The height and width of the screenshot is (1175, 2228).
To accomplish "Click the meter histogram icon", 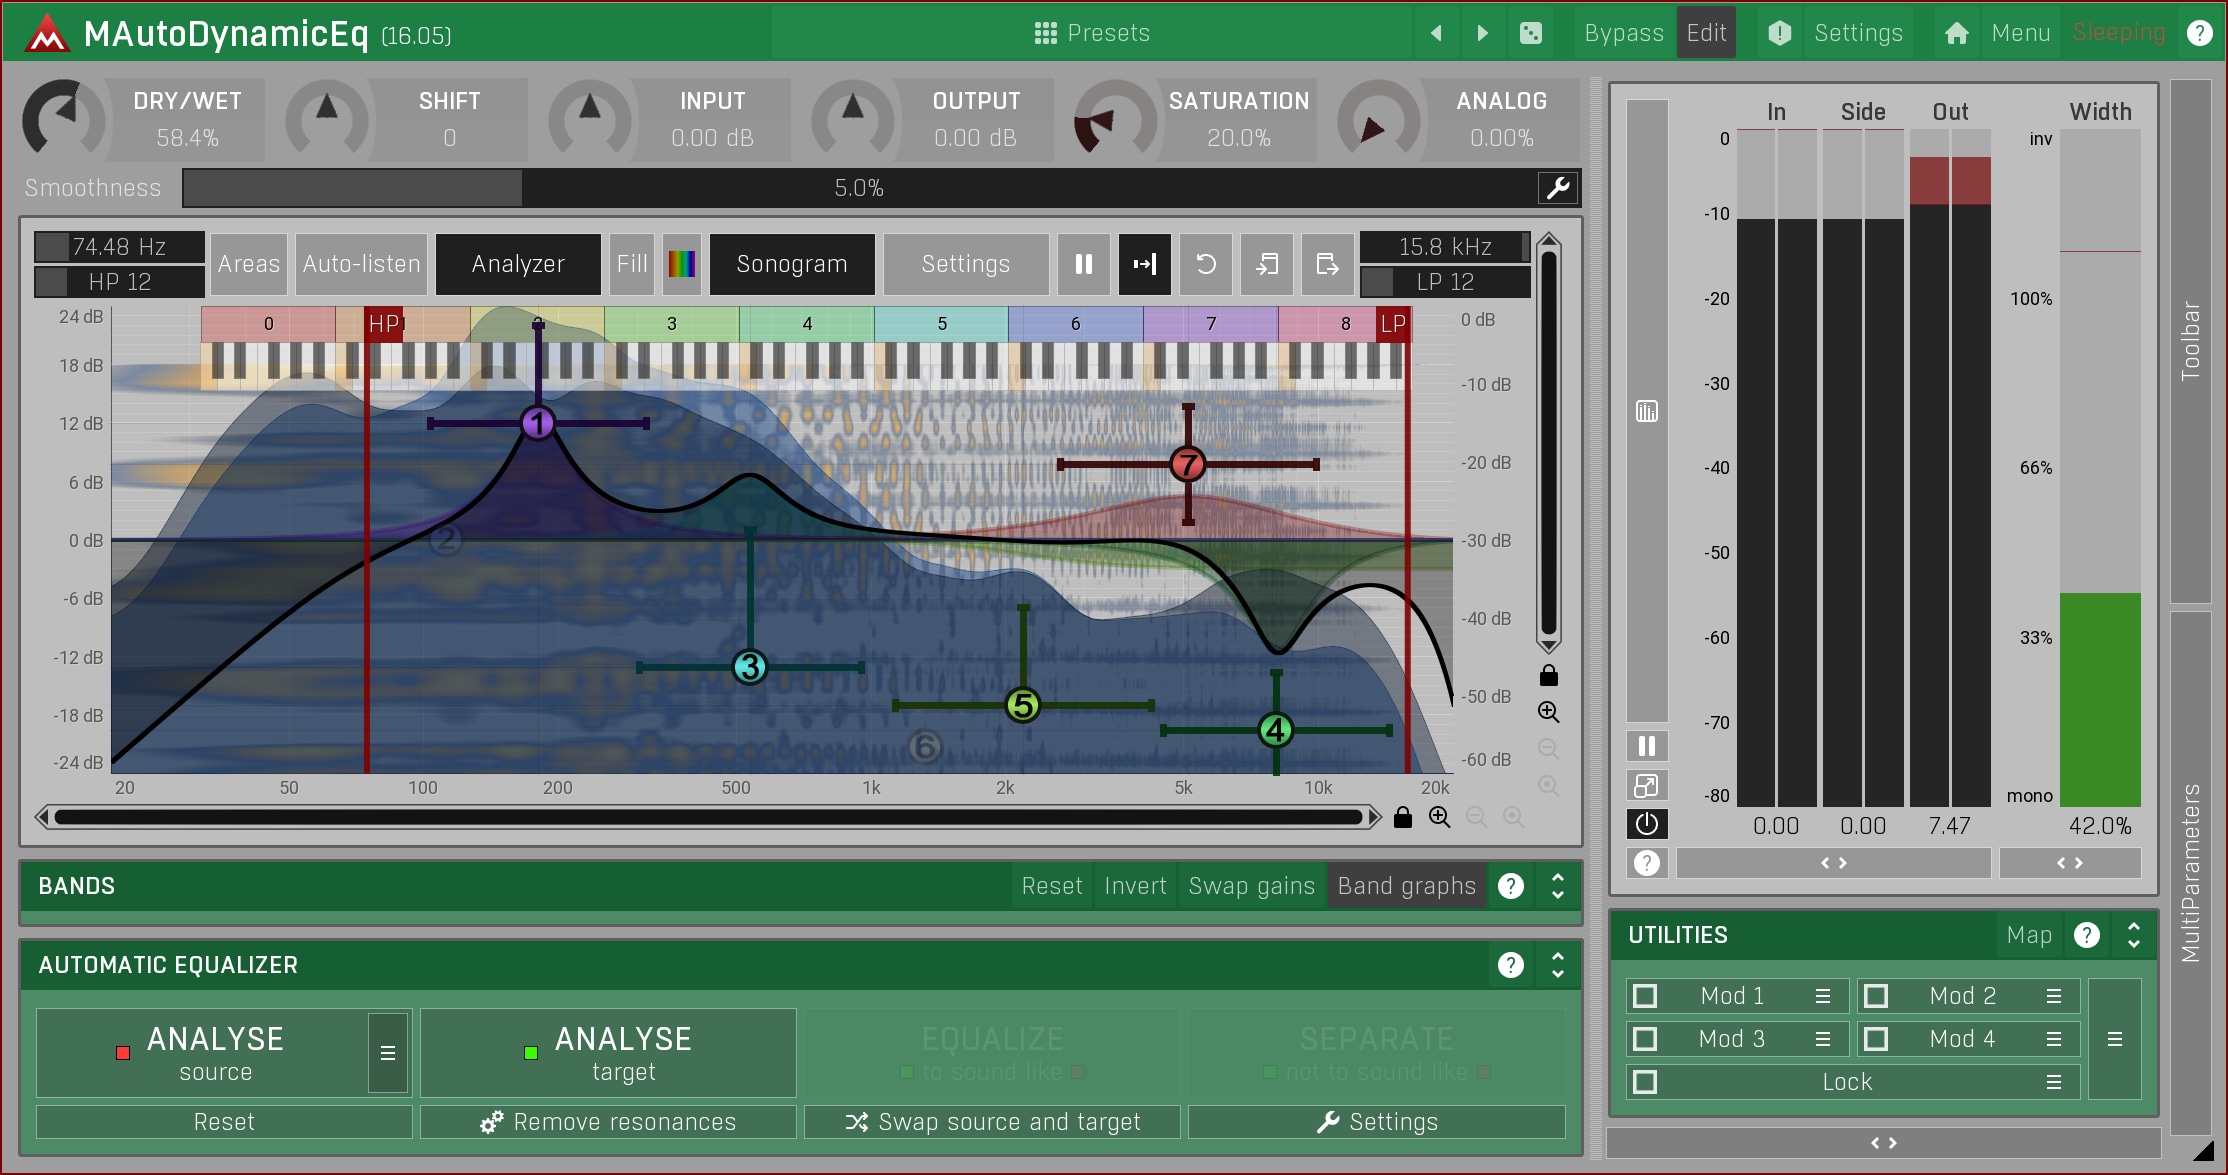I will pos(1647,411).
